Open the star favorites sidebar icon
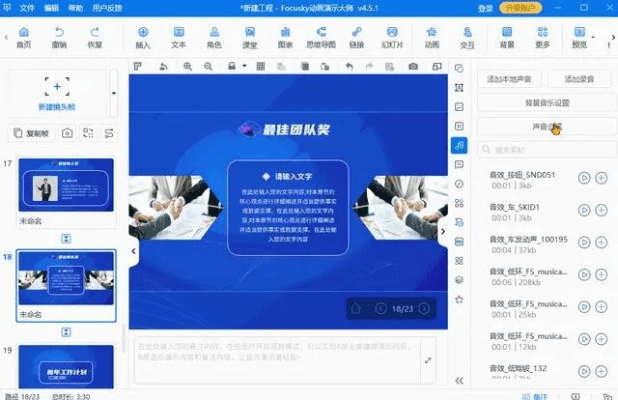Viewport: 618px width, 400px height. point(459,300)
